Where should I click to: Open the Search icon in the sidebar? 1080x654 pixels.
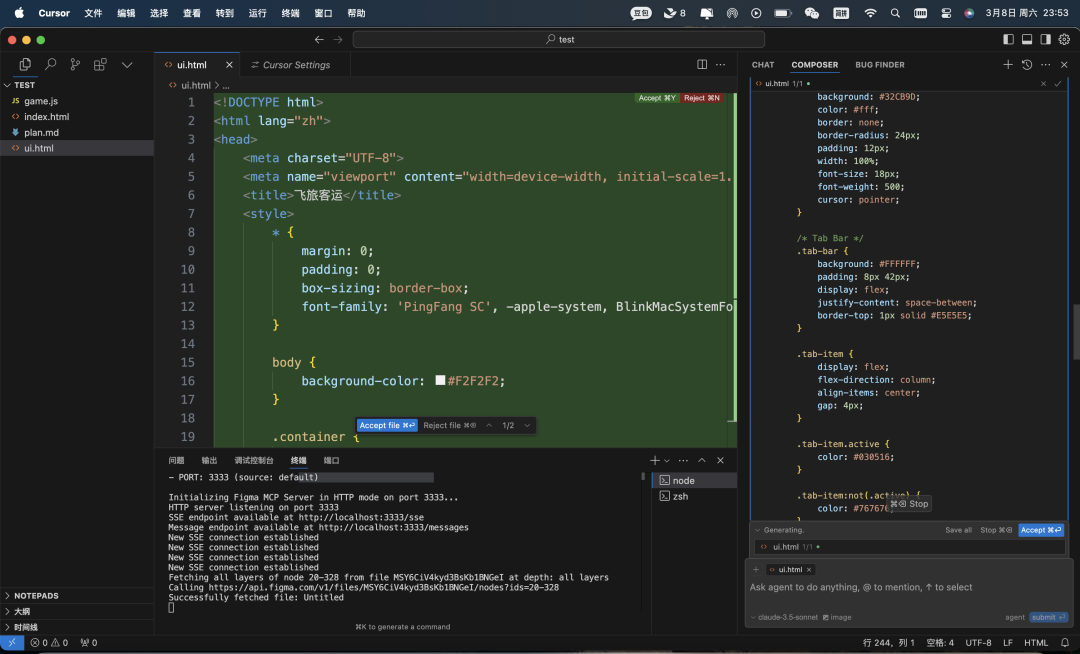click(x=50, y=64)
